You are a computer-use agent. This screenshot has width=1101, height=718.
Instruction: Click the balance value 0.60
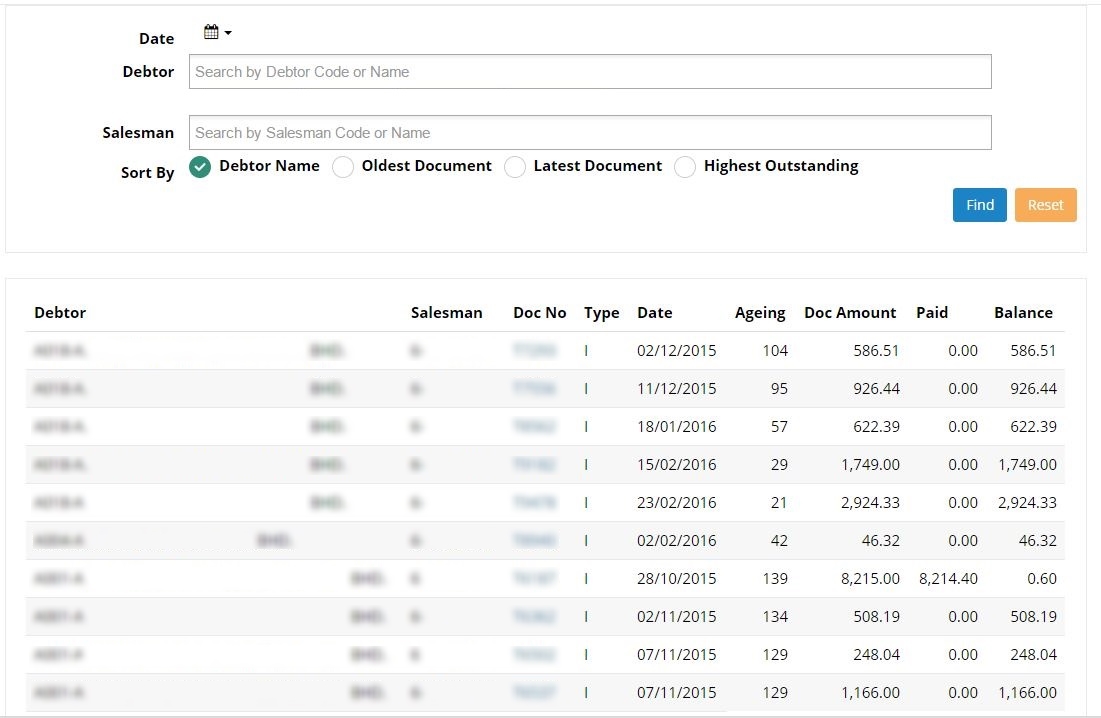point(1042,578)
